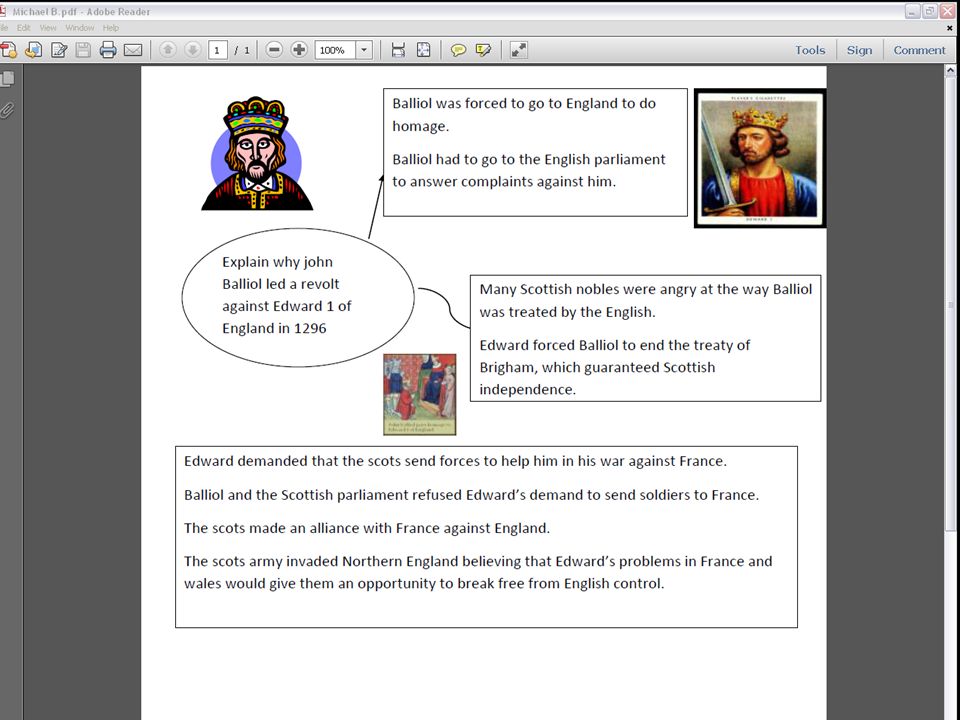Open the Help menu
The height and width of the screenshot is (720, 960).
[x=111, y=28]
